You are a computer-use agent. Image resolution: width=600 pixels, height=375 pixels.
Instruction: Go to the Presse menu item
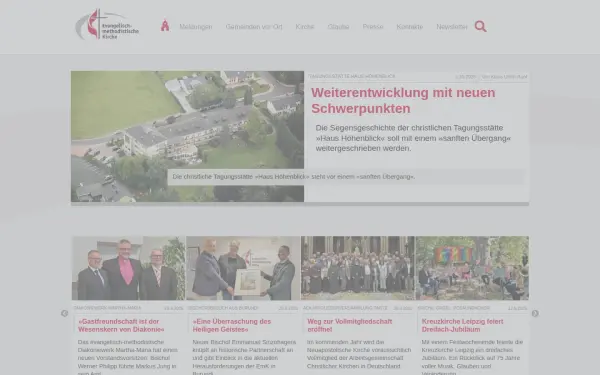click(373, 27)
